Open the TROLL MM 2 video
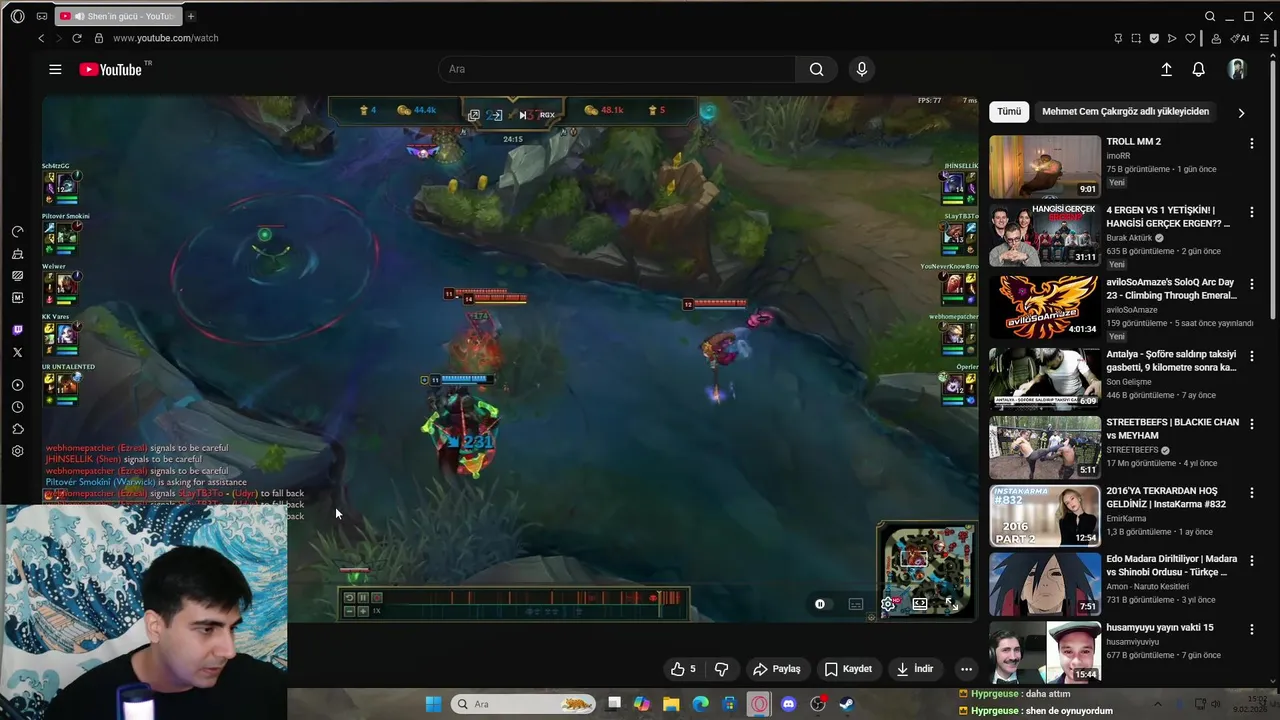 (x=1133, y=142)
